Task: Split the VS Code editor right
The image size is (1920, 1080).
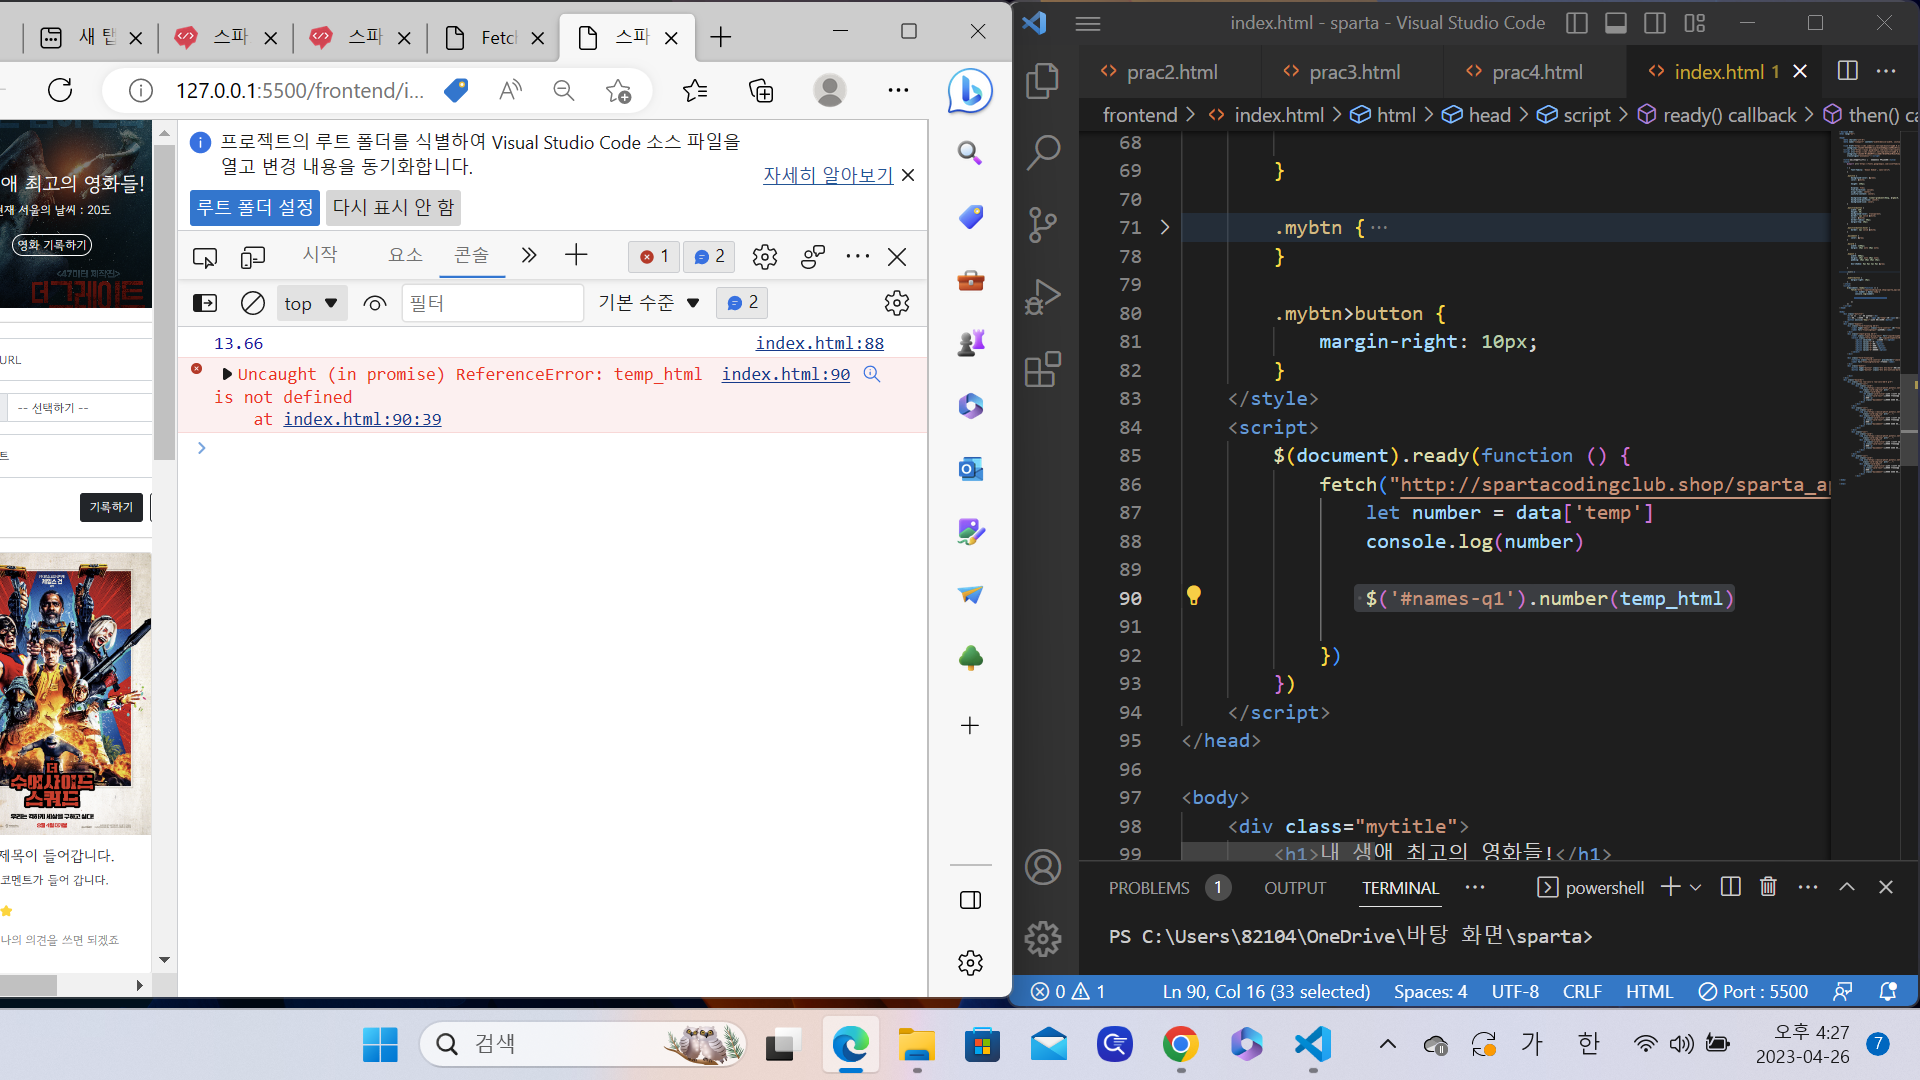Action: pyautogui.click(x=1848, y=71)
